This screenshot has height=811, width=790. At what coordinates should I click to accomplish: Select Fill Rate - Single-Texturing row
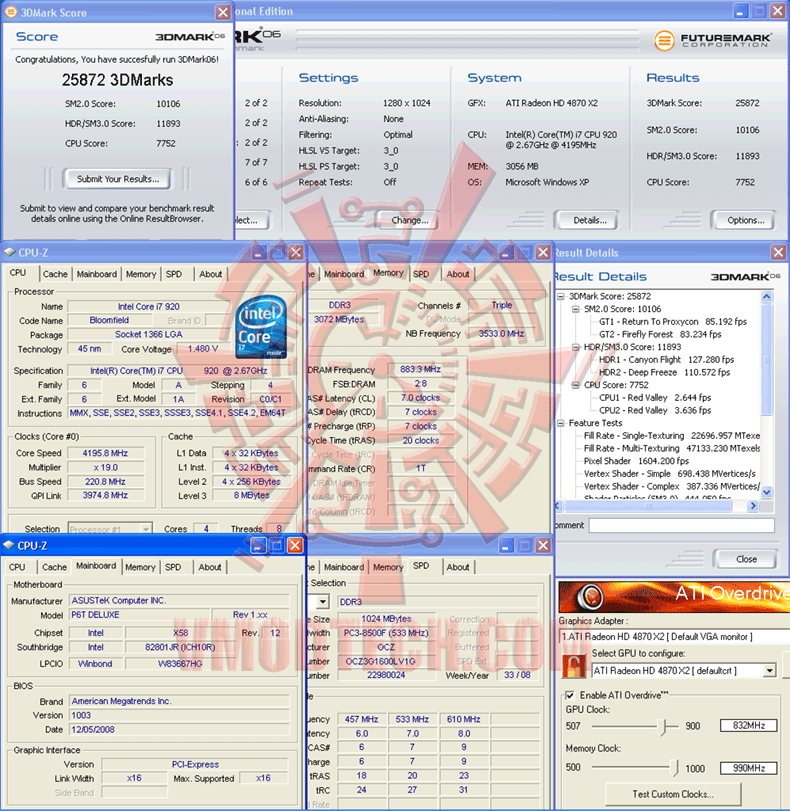[x=672, y=436]
